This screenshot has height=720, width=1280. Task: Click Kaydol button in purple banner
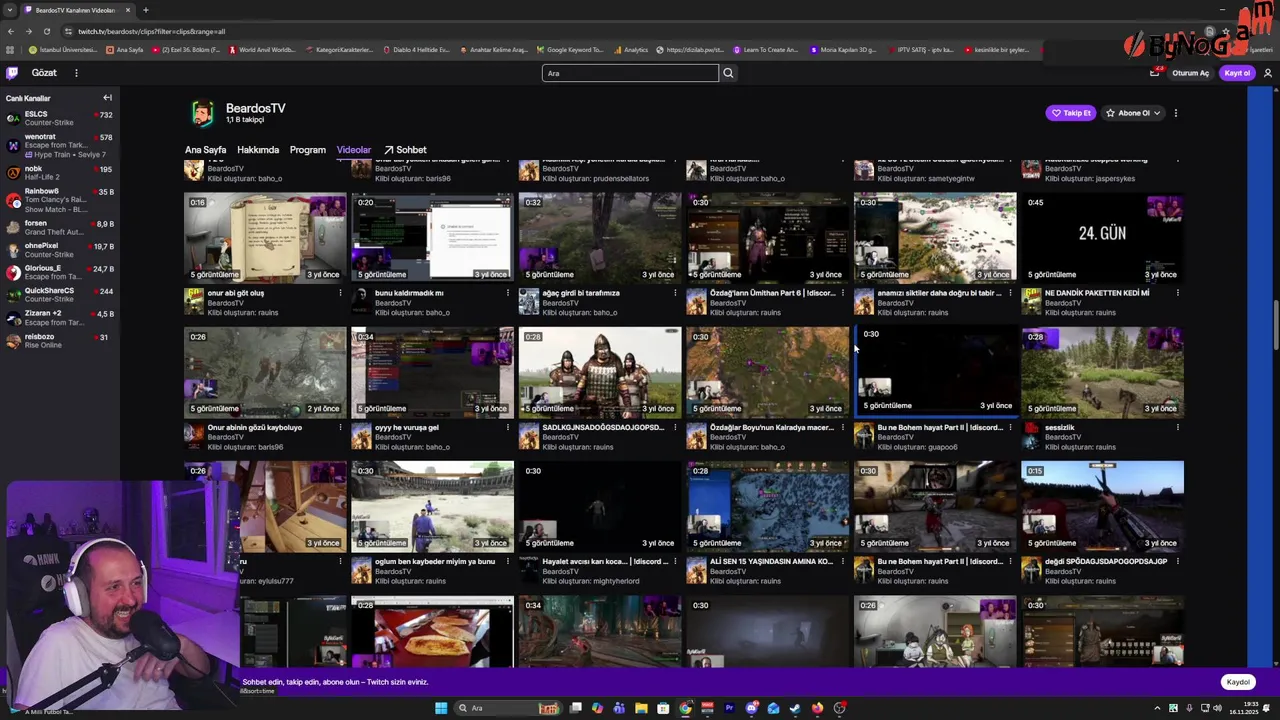tap(1238, 682)
